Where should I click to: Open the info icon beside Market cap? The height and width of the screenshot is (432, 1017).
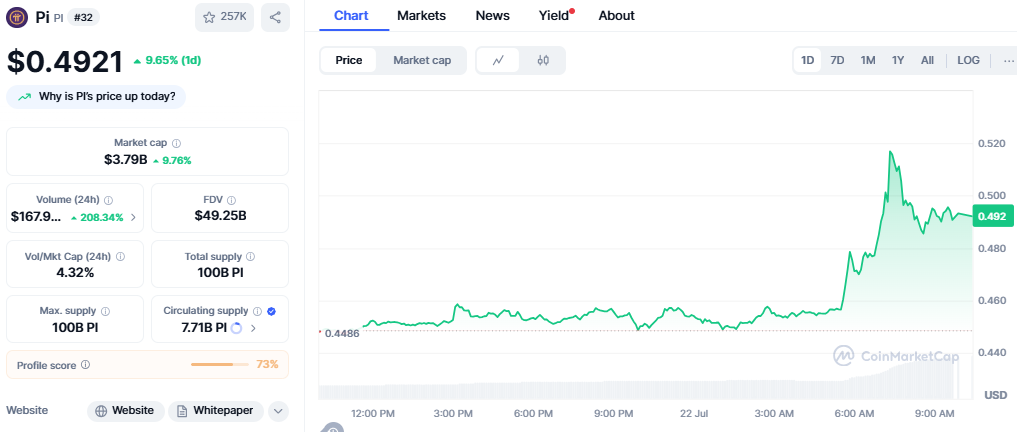pyautogui.click(x=176, y=143)
